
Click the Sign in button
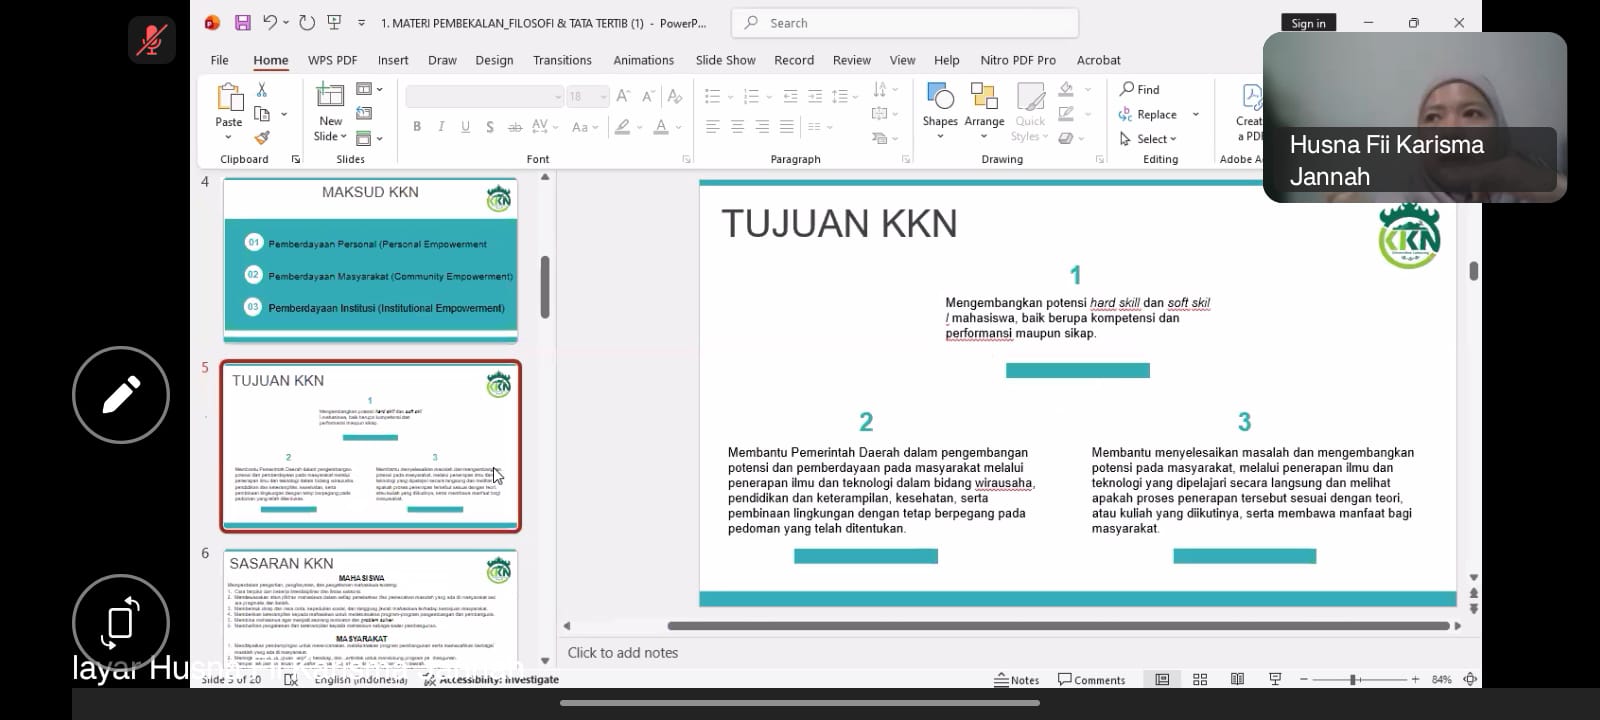(1308, 23)
